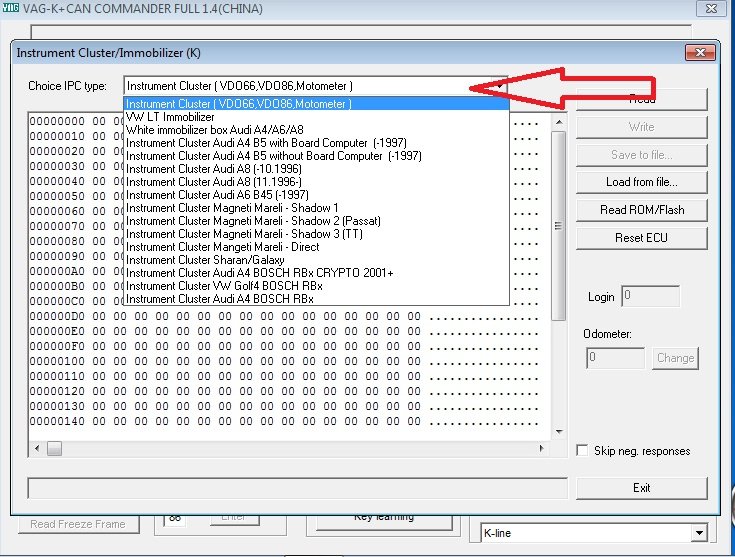This screenshot has width=735, height=557.
Task: Pick Instrument Cluster Audi A6 B45 (-1997)
Action: [212, 195]
